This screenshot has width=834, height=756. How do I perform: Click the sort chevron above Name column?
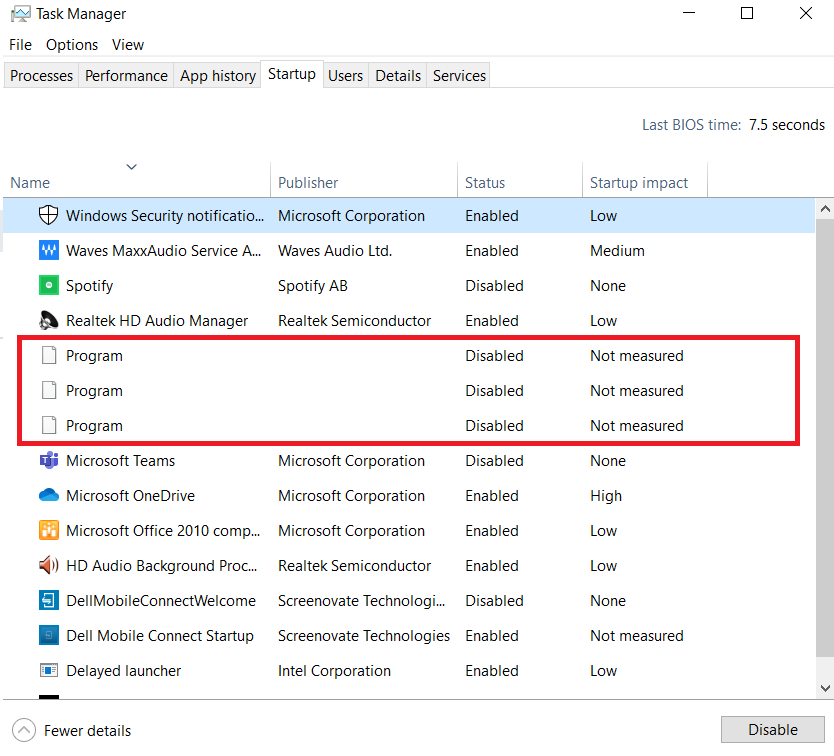click(131, 167)
